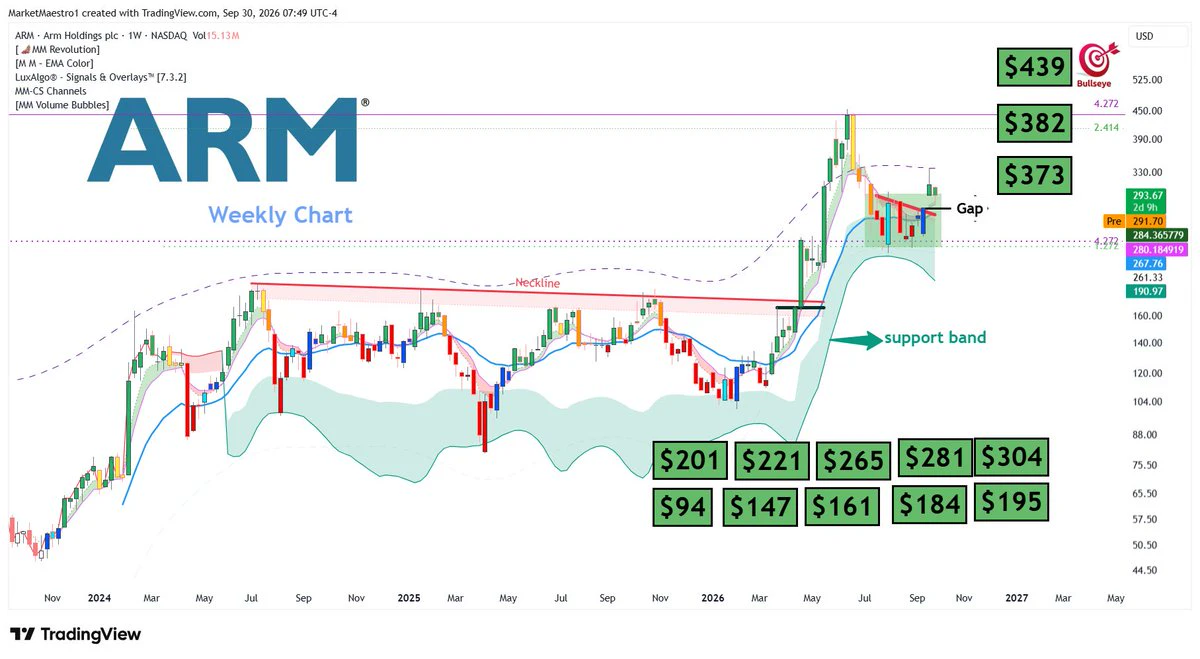Click the 2026 label on time axis
Viewport: 1200px width, 659px height.
(712, 597)
